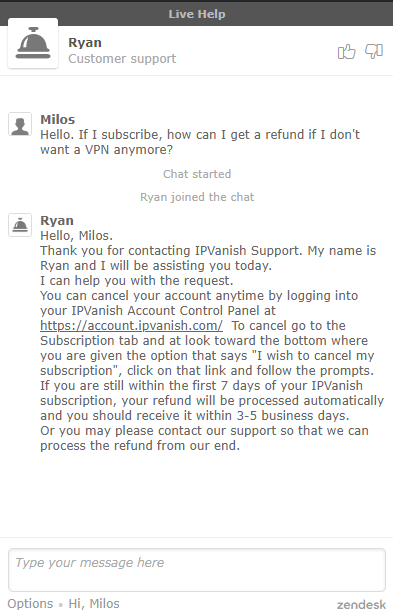
Task: Click the 'Customer support' subtitle
Action: click(122, 59)
